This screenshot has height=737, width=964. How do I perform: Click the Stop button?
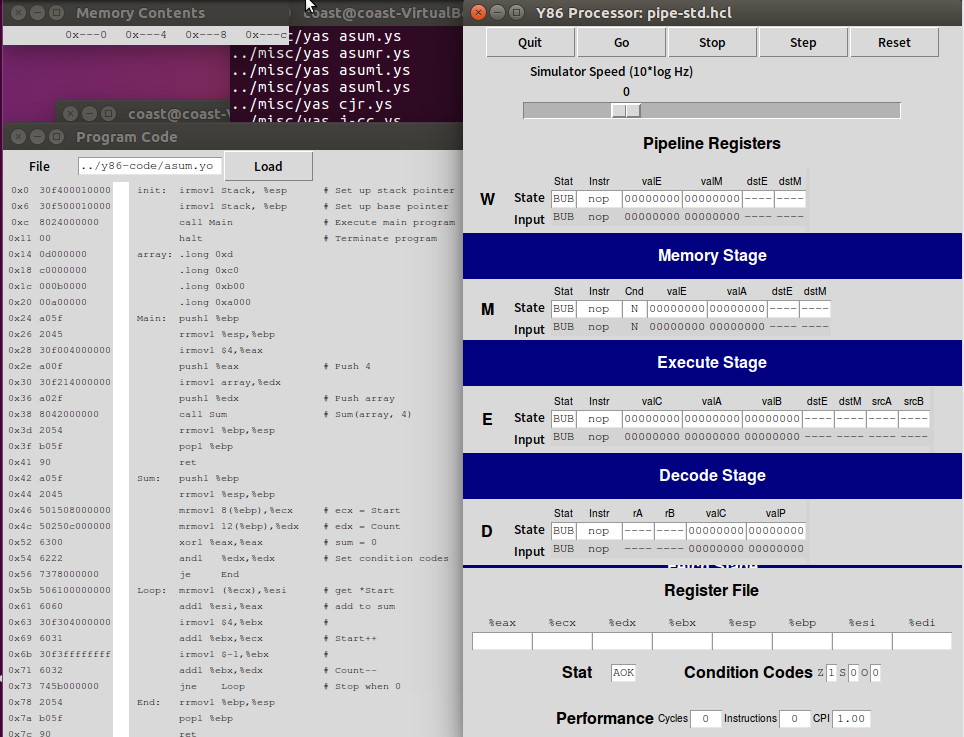[712, 42]
